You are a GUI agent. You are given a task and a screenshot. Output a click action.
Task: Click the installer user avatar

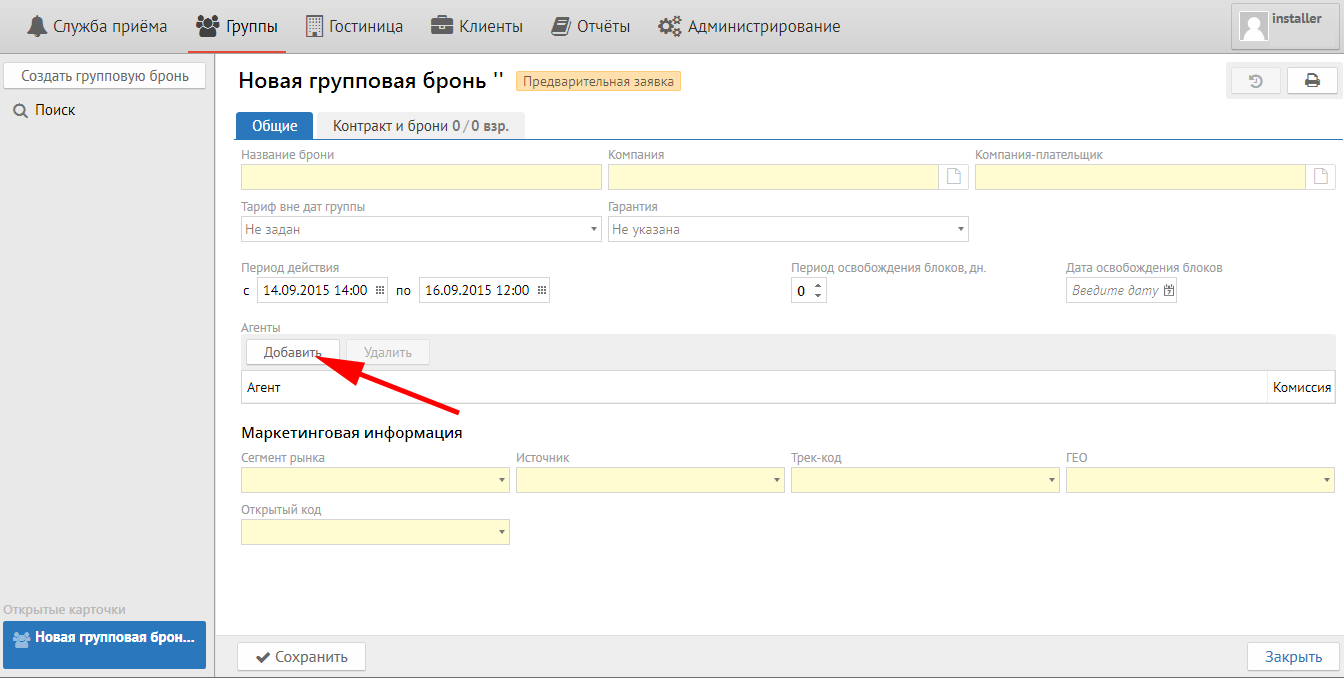tap(1254, 27)
